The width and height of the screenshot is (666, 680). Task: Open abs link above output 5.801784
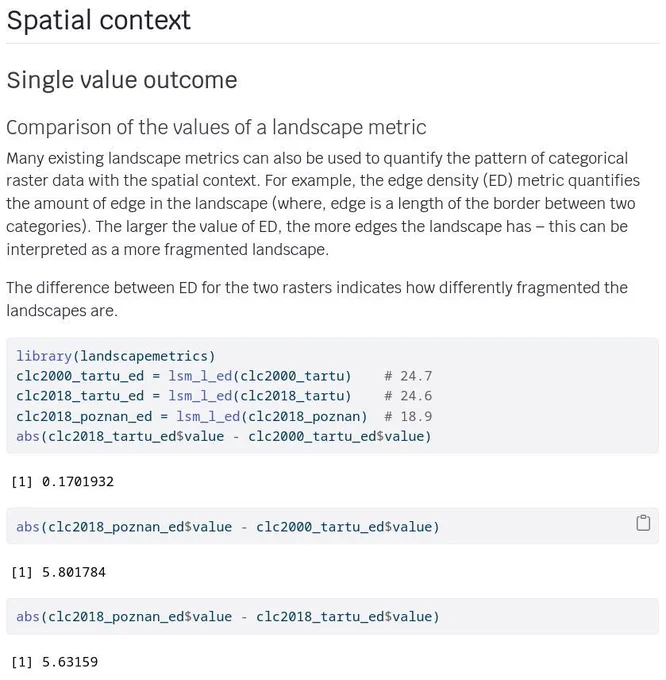(x=28, y=527)
